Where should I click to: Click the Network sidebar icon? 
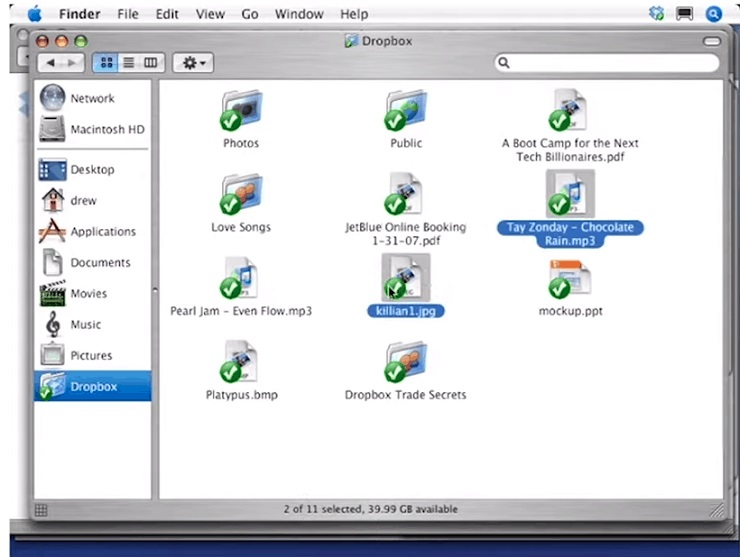(52, 98)
